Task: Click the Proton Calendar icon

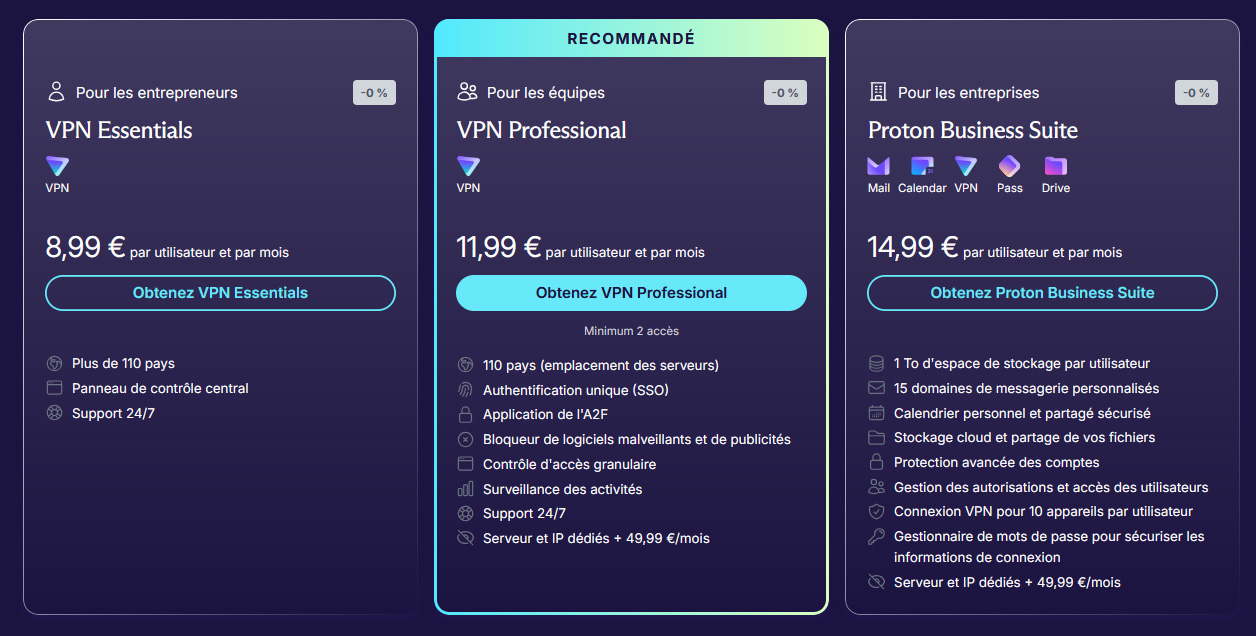Action: tap(922, 166)
